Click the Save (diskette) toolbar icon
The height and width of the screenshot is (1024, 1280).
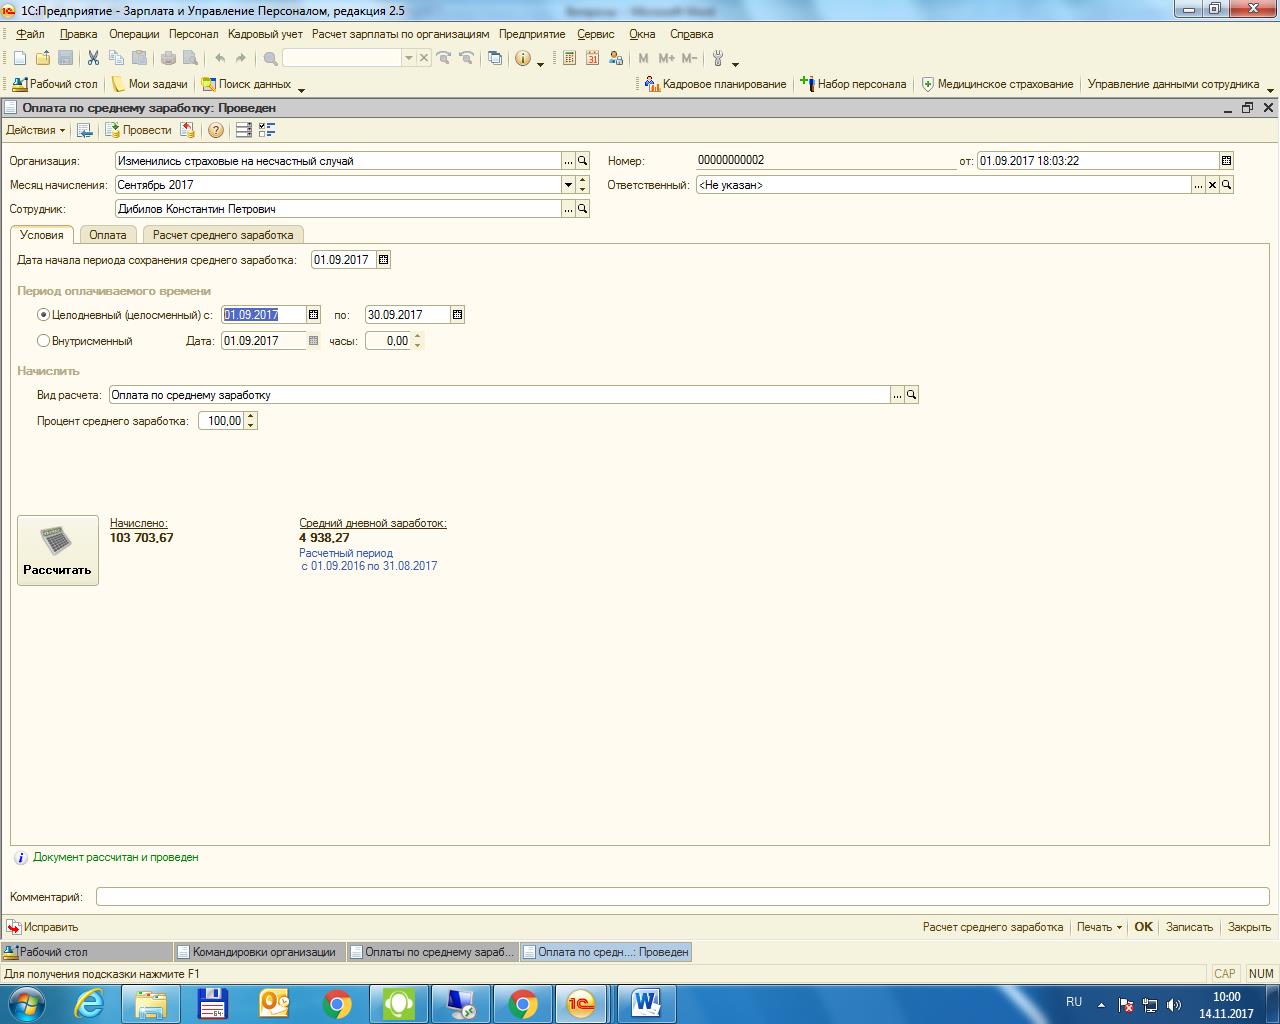pos(65,58)
